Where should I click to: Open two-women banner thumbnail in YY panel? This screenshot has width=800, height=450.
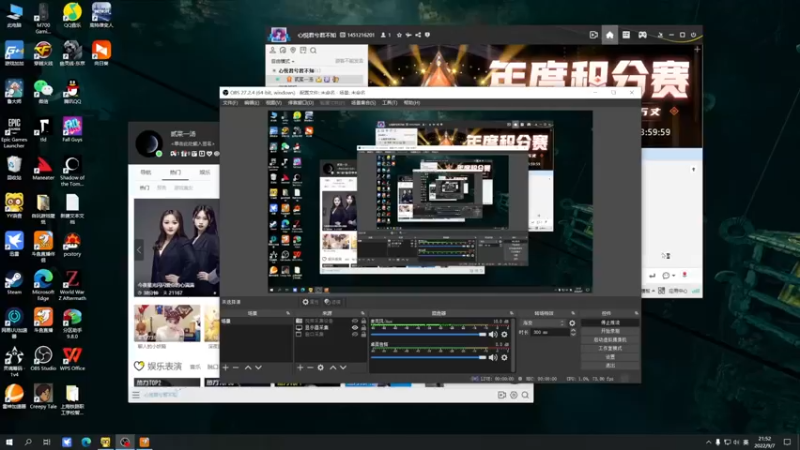[177, 248]
